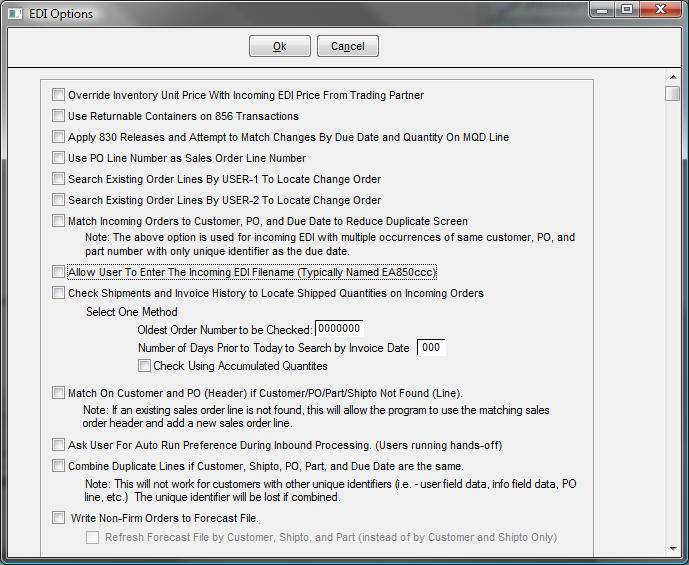689x565 pixels.
Task: Maximize the EDI Options window
Action: coord(627,10)
